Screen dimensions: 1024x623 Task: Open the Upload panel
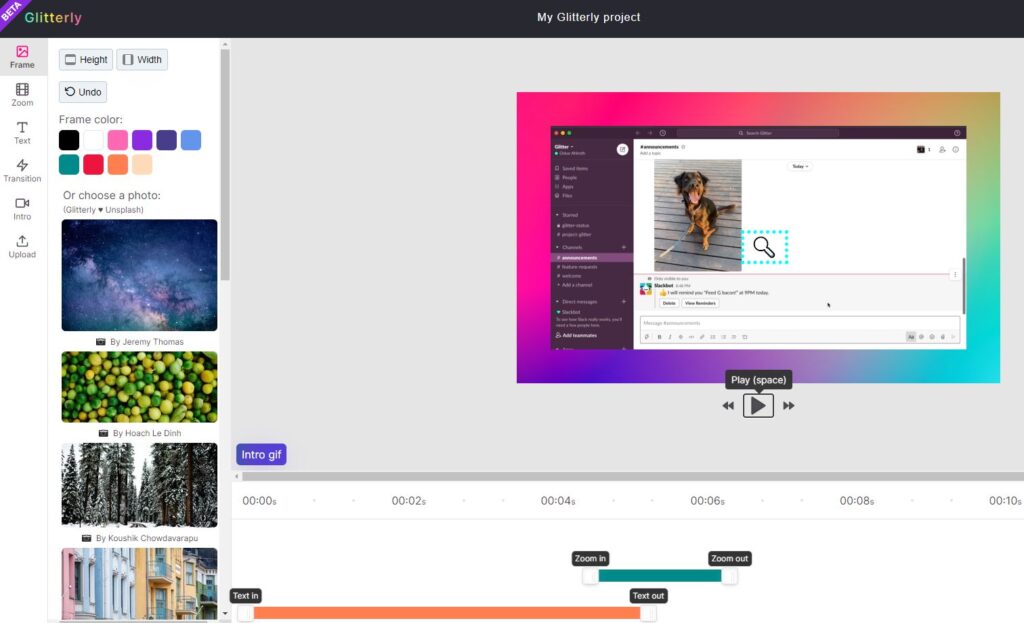(22, 247)
